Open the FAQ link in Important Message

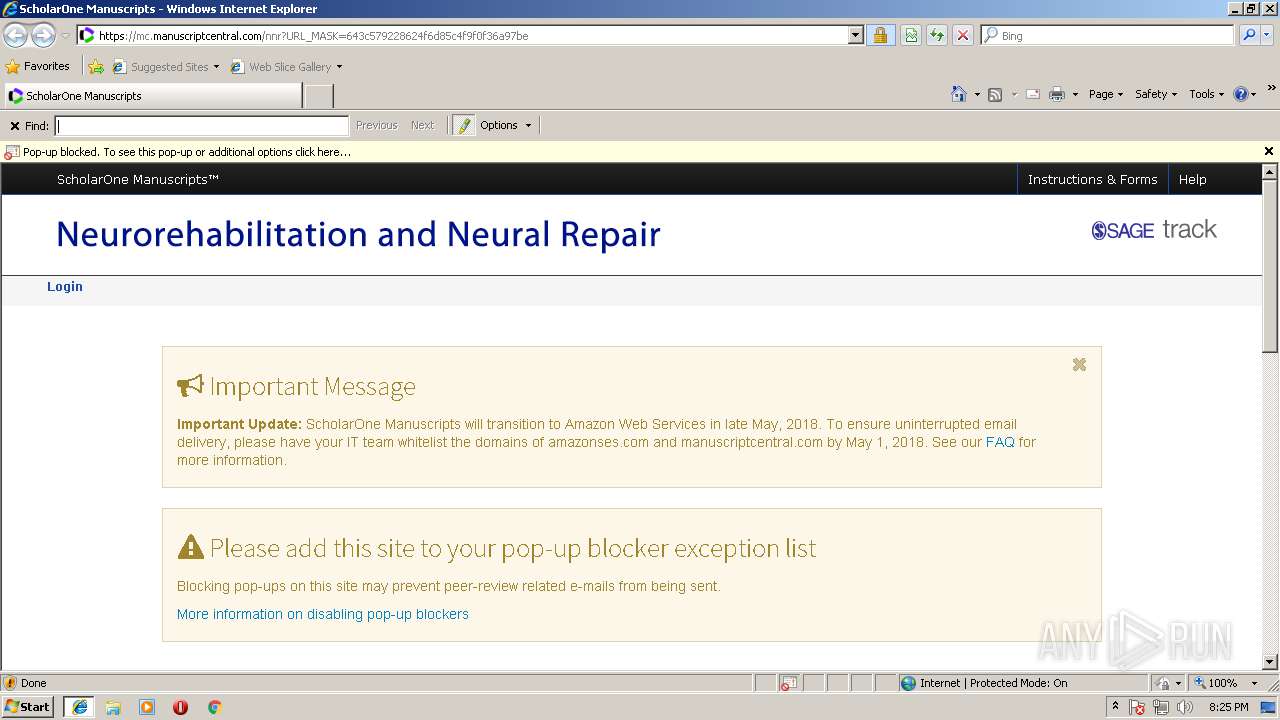click(x=1000, y=442)
